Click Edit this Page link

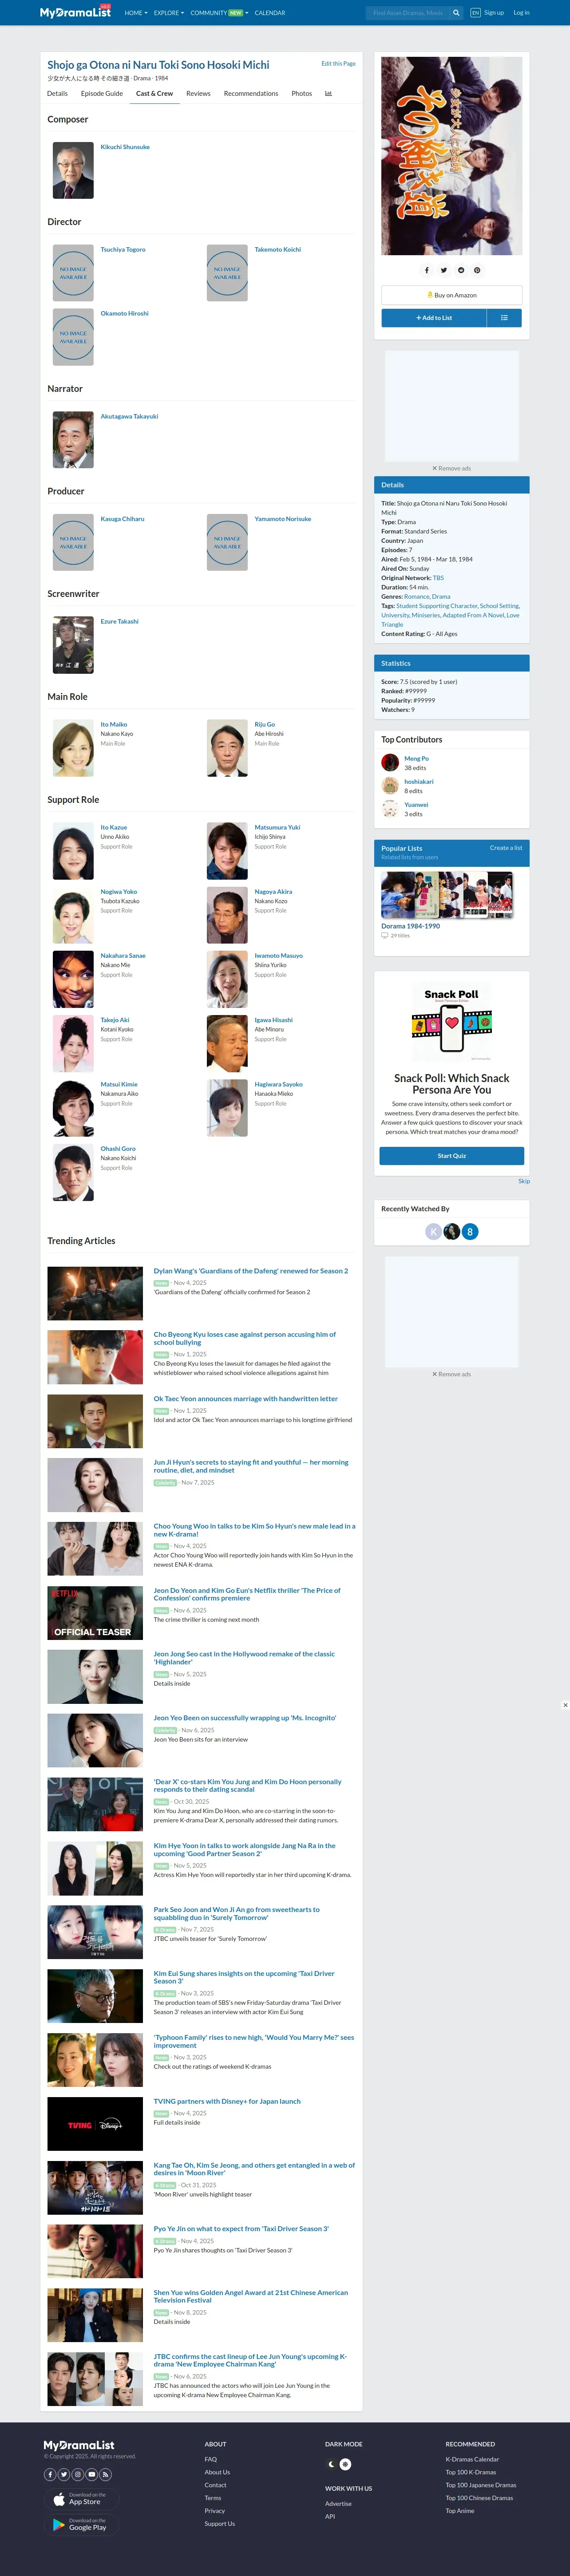click(x=338, y=63)
